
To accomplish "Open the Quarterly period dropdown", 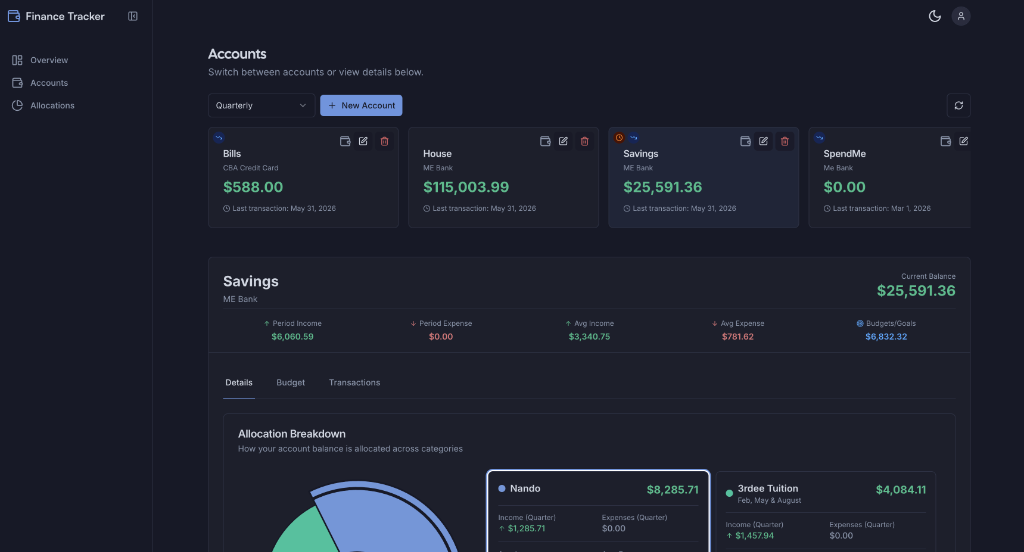I will (261, 105).
